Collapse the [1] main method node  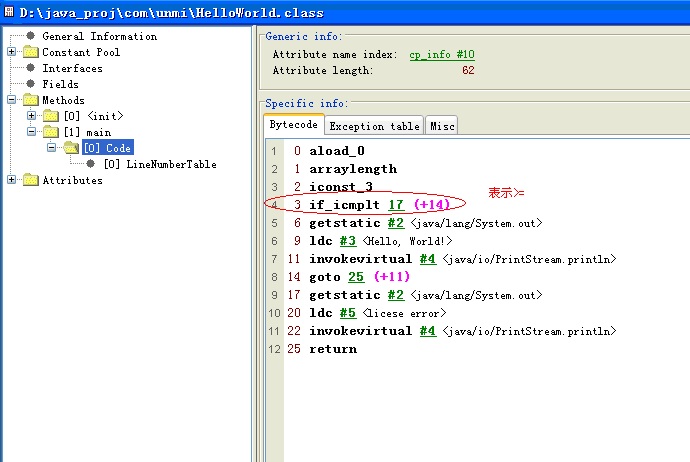32,132
